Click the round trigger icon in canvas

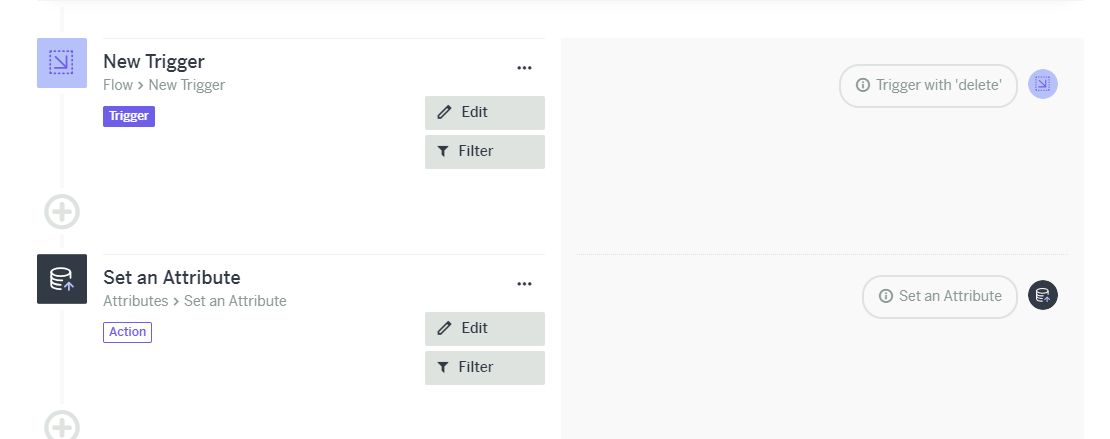tap(1043, 84)
